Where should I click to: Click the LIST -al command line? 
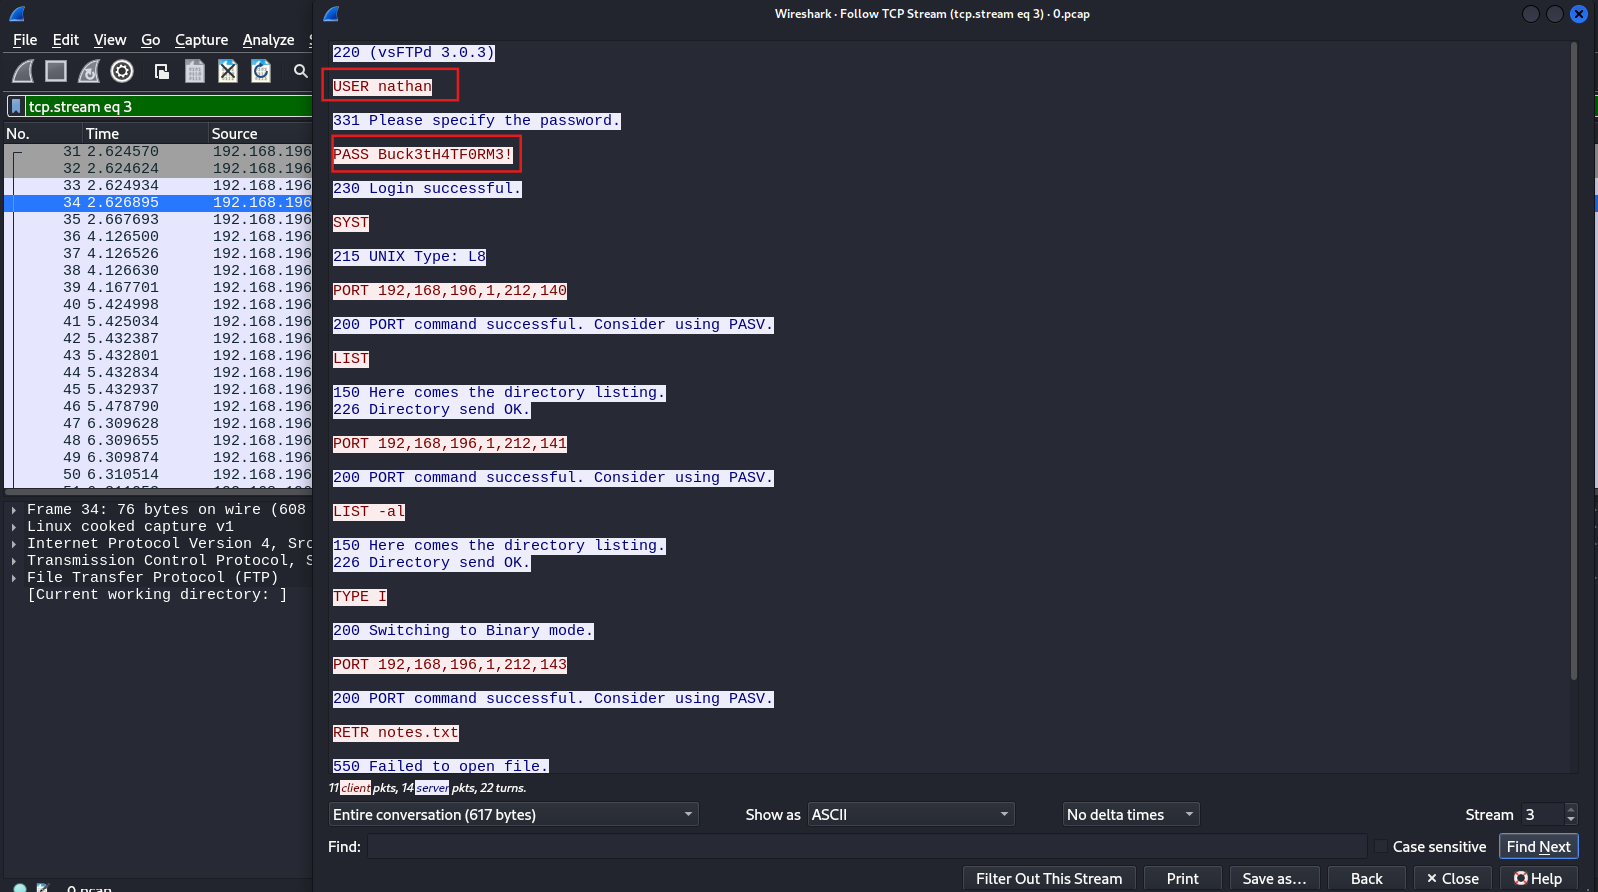pyautogui.click(x=369, y=512)
